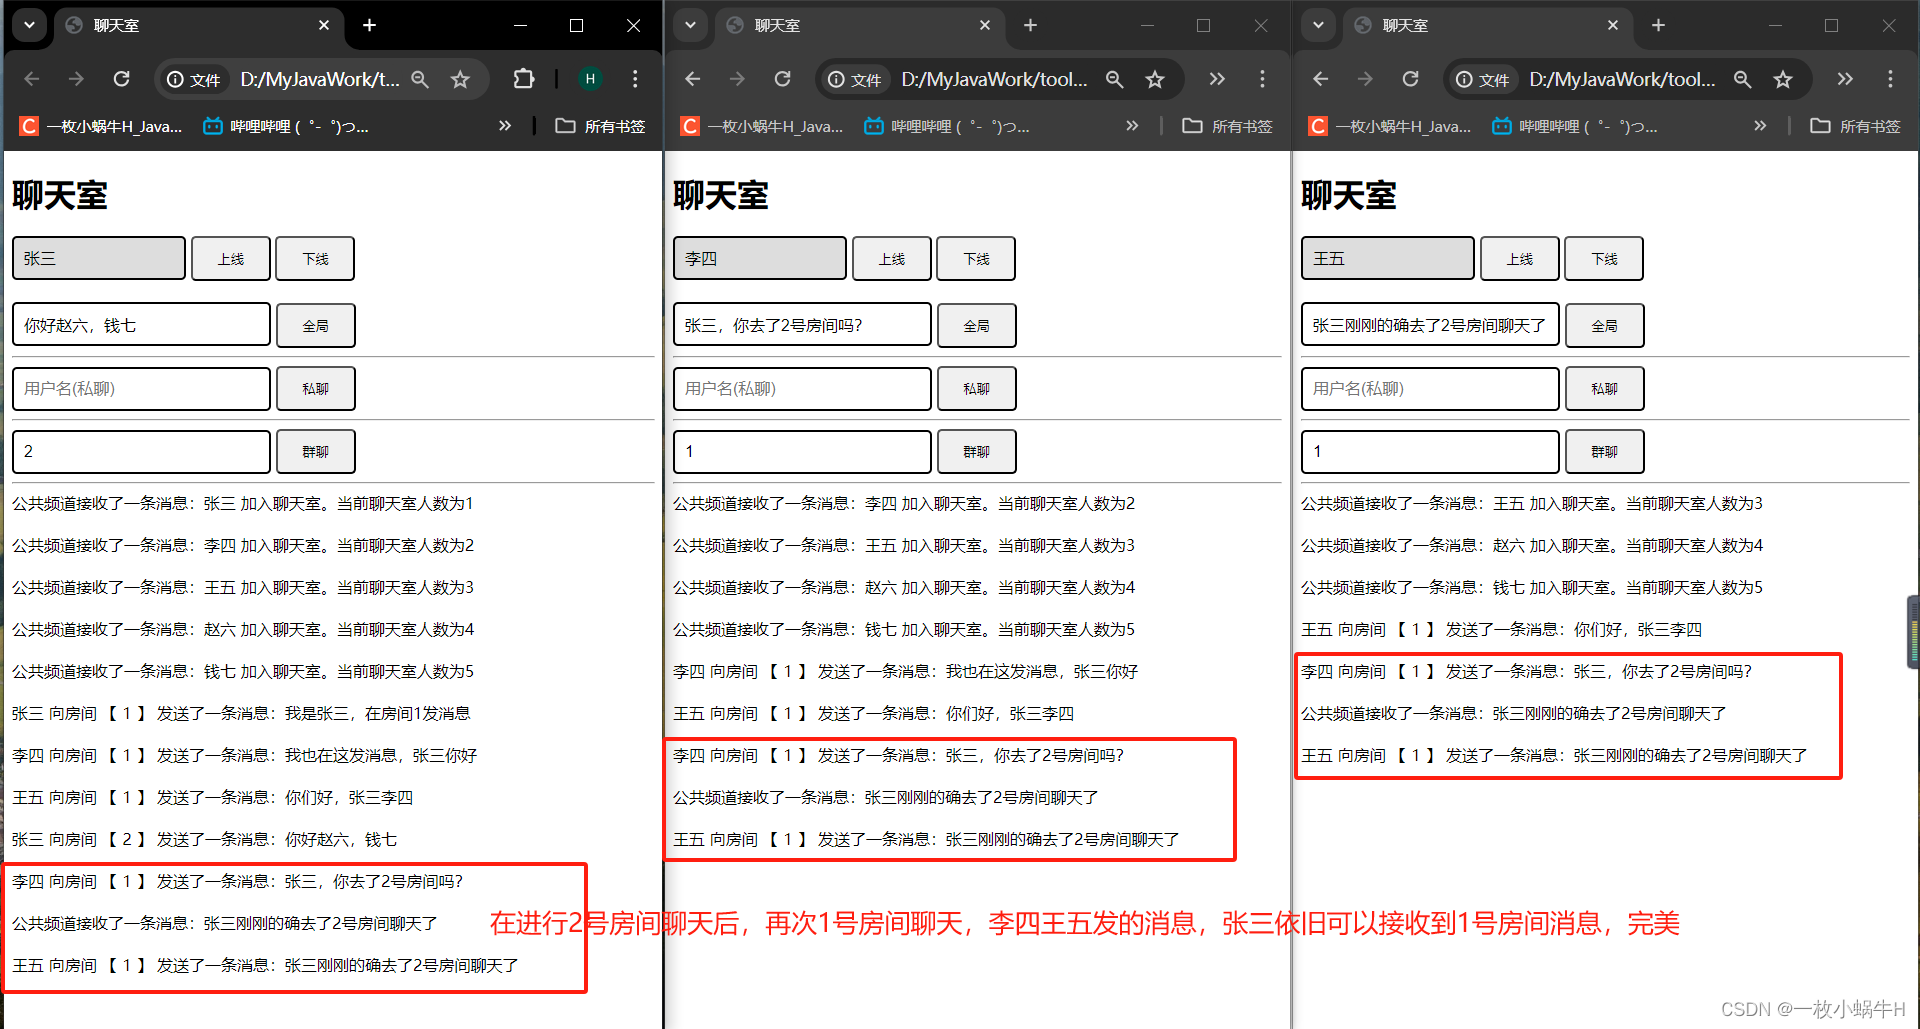Focus room number field containing 2 in 张三 window
Viewport: 1920px width, 1029px height.
tap(141, 452)
